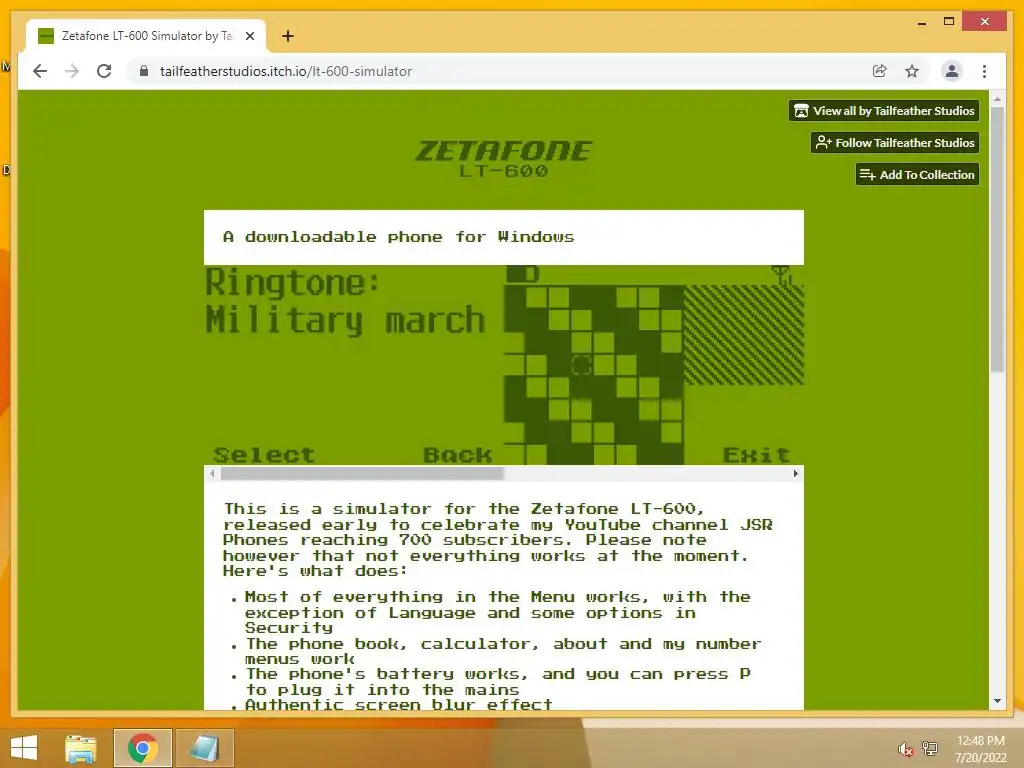Click the Select softkey on the phone screen
Image resolution: width=1024 pixels, height=768 pixels.
[264, 455]
